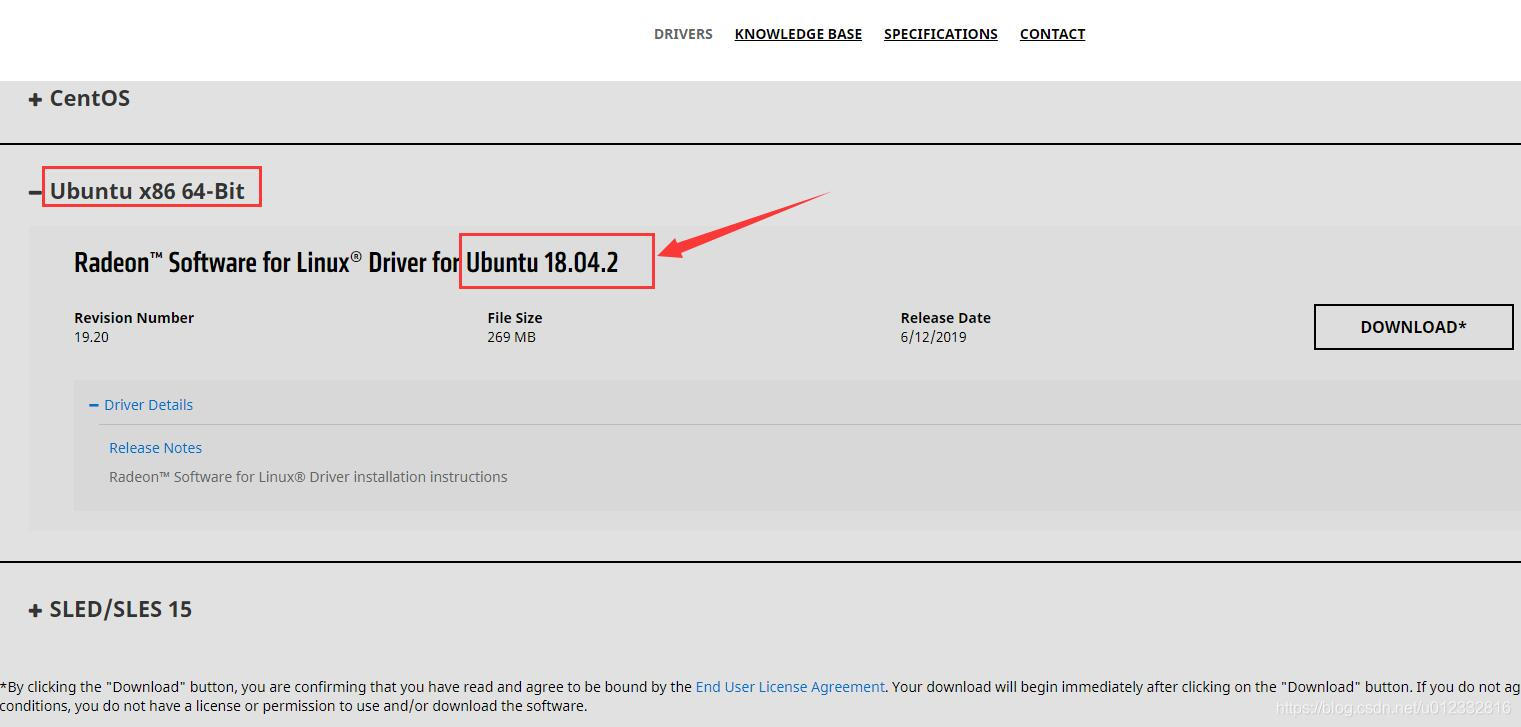Open the CONTACT link in navigation
The image size is (1521, 727).
[x=1052, y=34]
